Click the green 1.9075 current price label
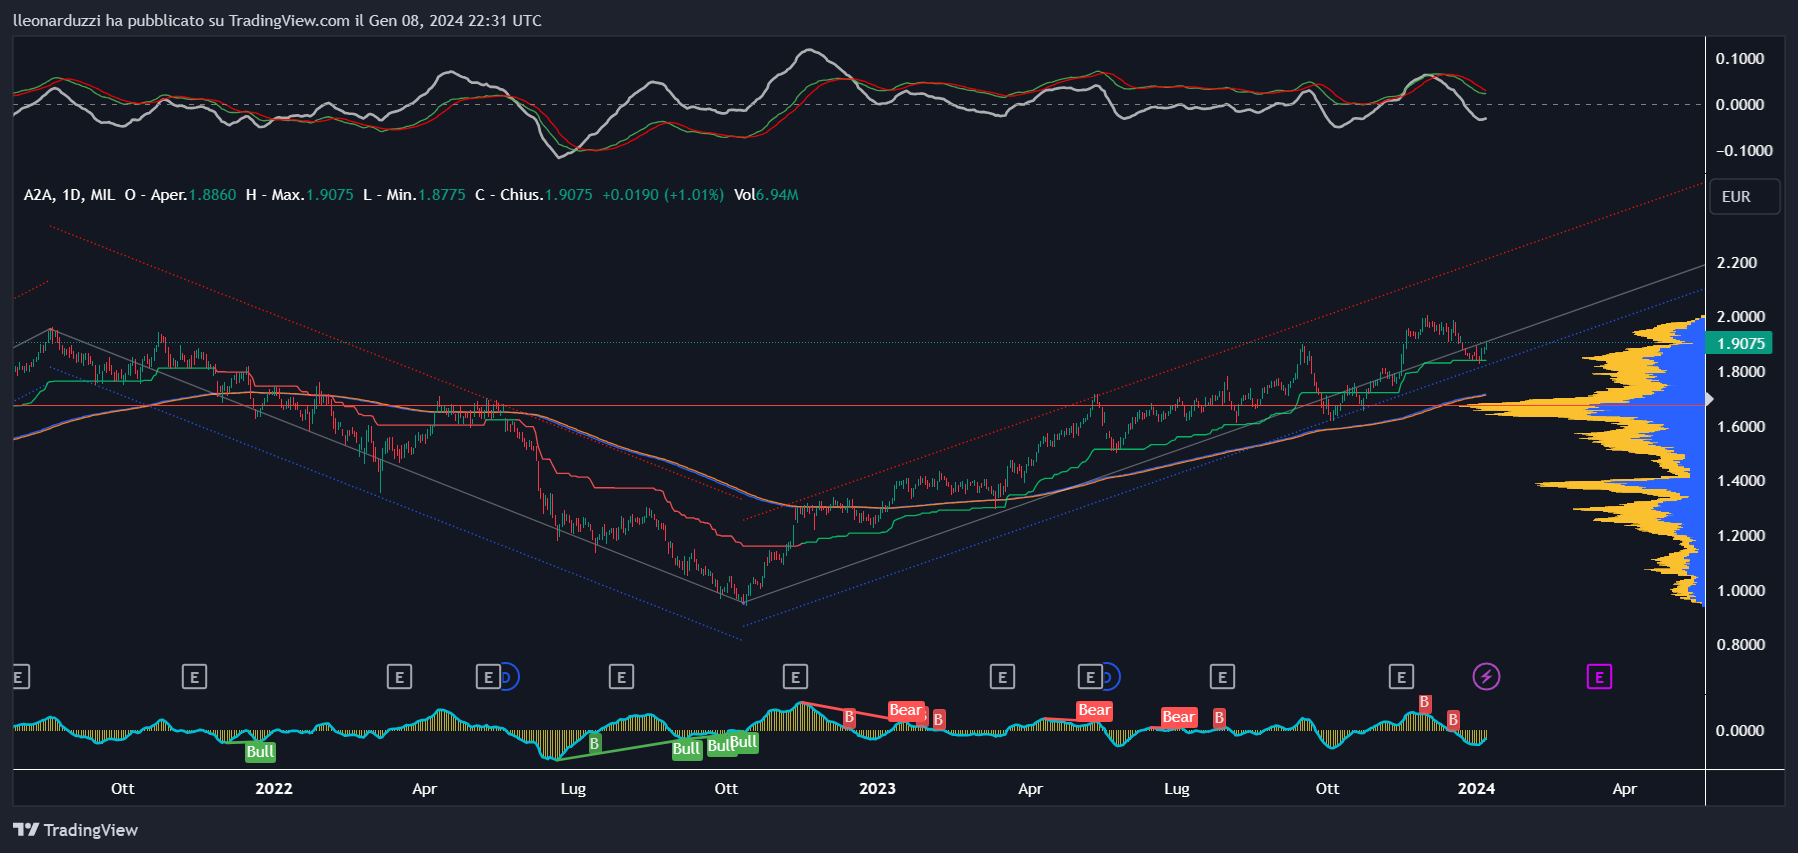Image resolution: width=1798 pixels, height=853 pixels. tap(1740, 343)
